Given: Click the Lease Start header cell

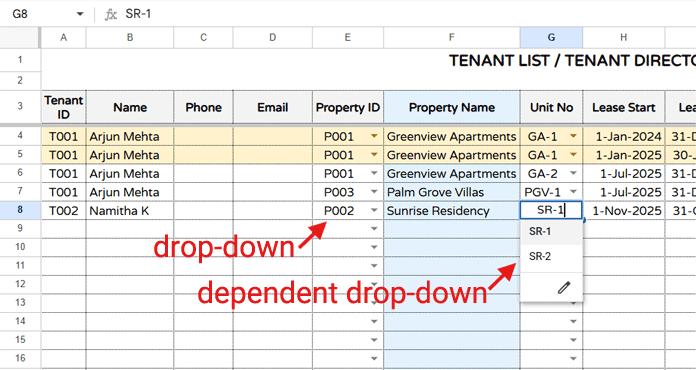Looking at the screenshot, I should [624, 107].
